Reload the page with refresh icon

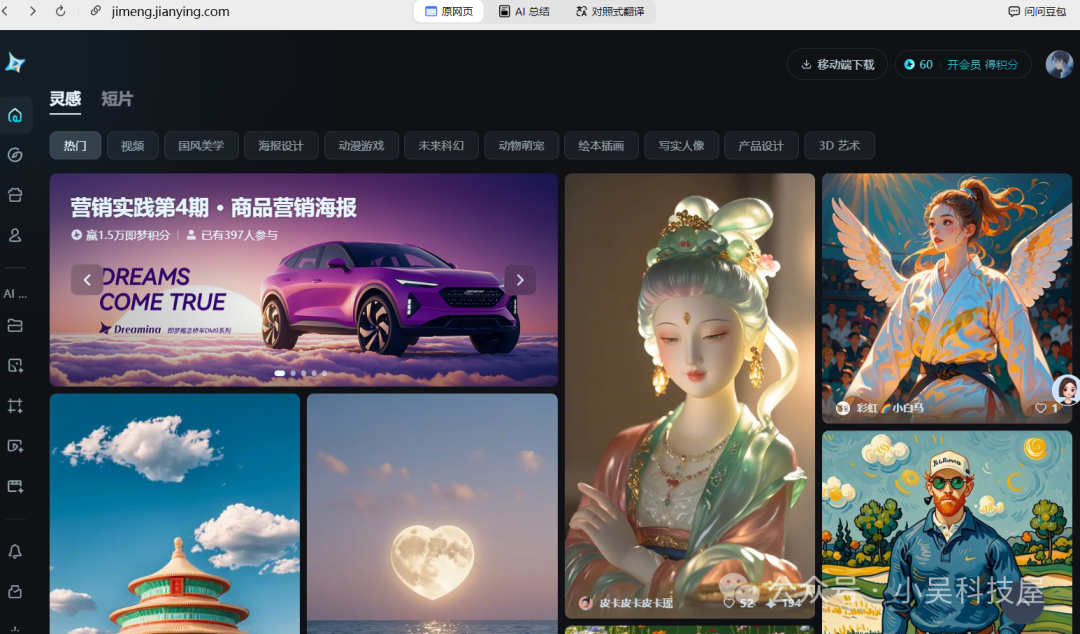pyautogui.click(x=61, y=11)
